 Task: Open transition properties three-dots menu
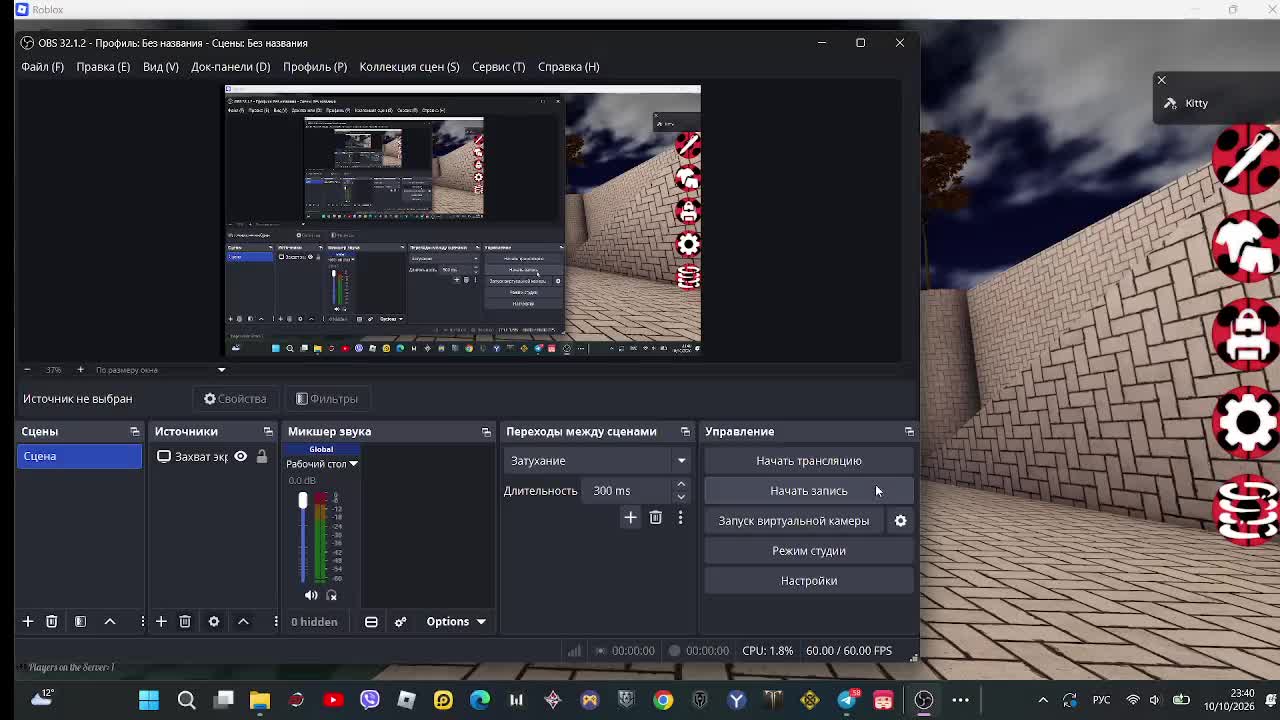pyautogui.click(x=680, y=517)
